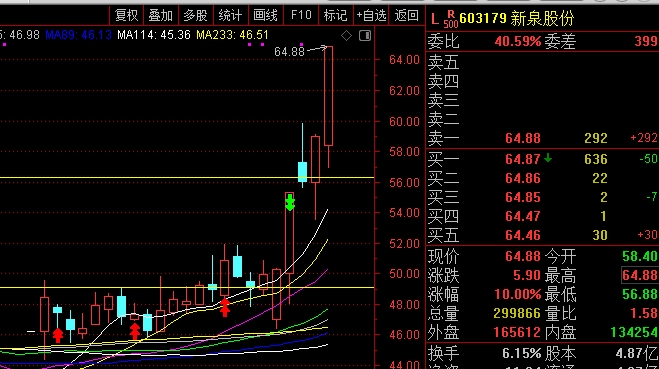
Task: Click the MA114: 45.36 indicator label
Action: pyautogui.click(x=154, y=35)
